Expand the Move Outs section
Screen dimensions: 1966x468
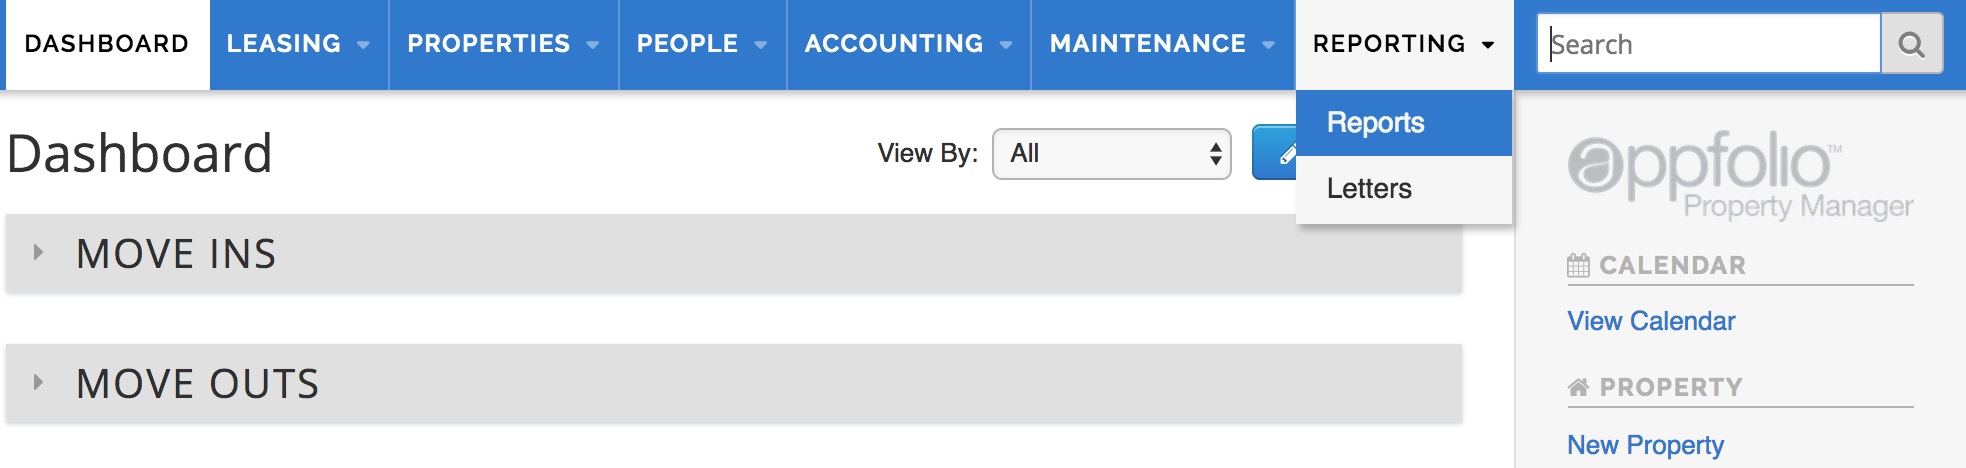click(x=39, y=383)
